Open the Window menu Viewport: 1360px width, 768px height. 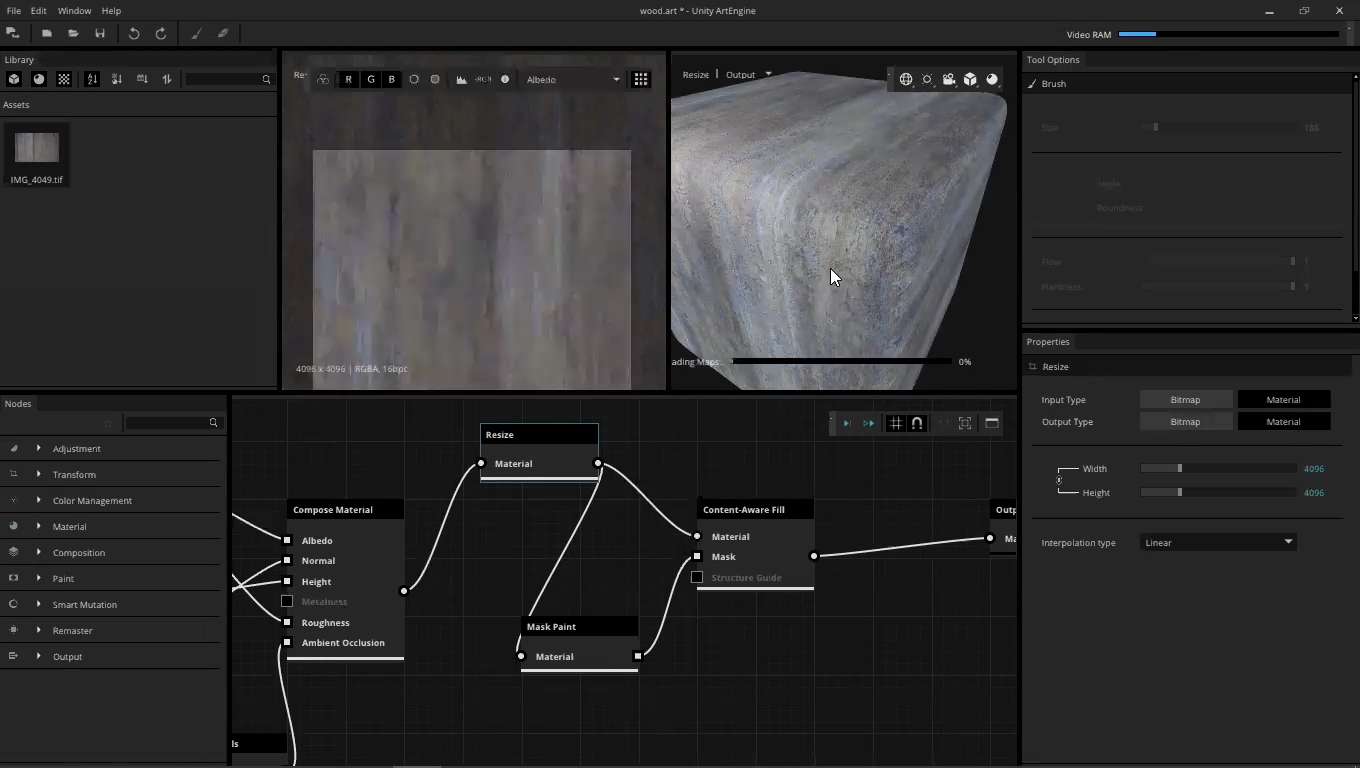[x=74, y=10]
